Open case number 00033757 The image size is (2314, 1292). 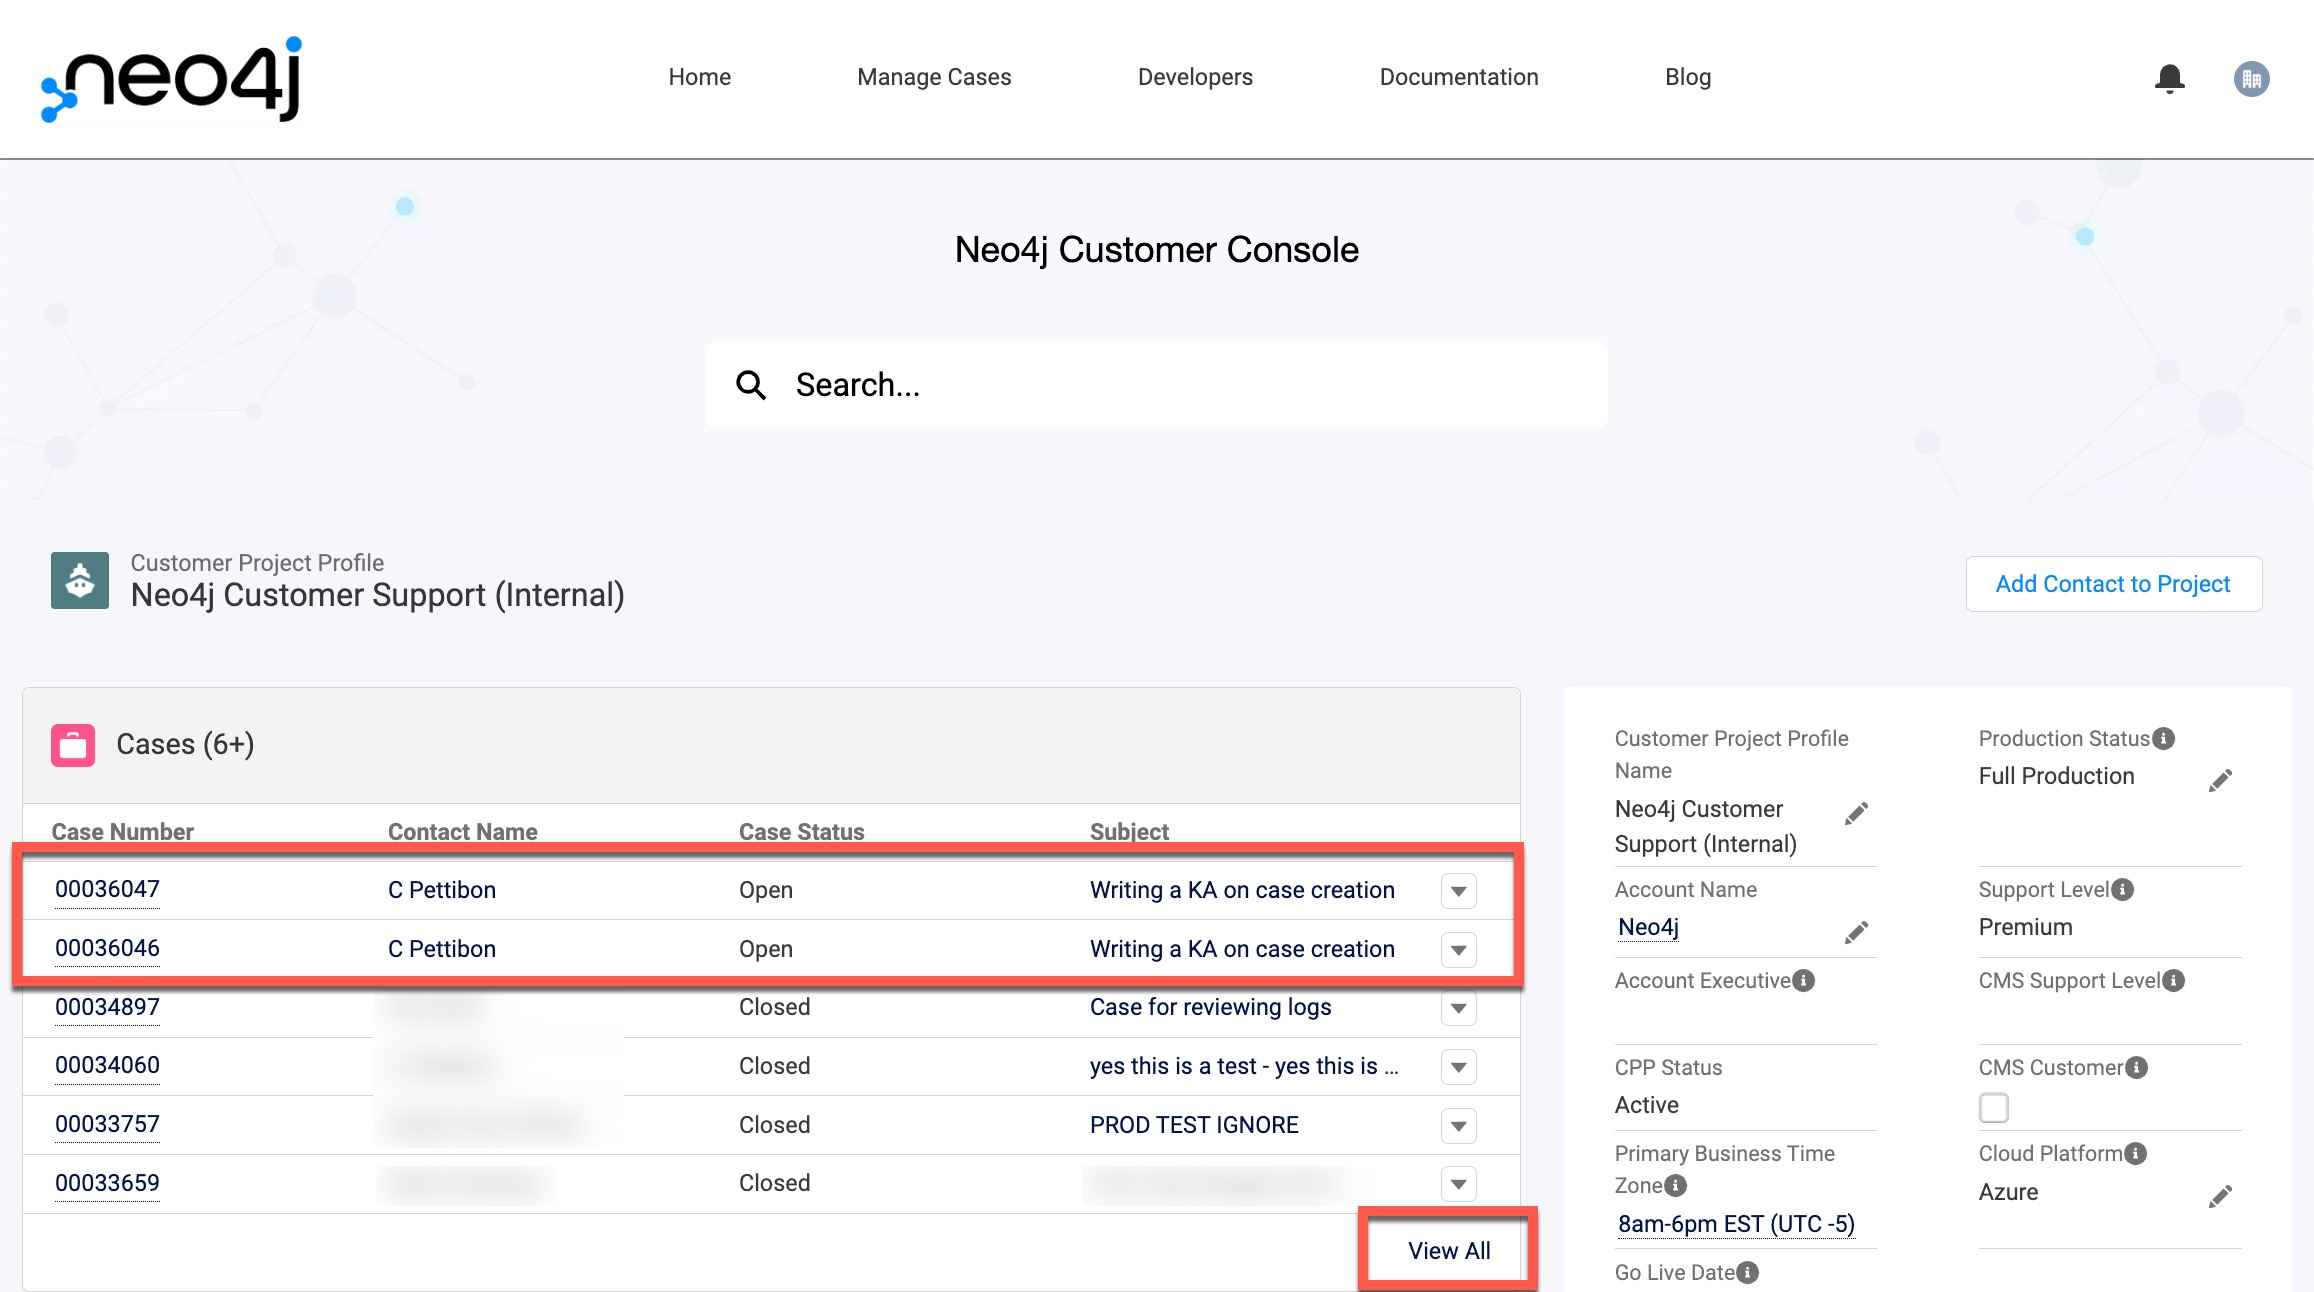click(x=107, y=1124)
